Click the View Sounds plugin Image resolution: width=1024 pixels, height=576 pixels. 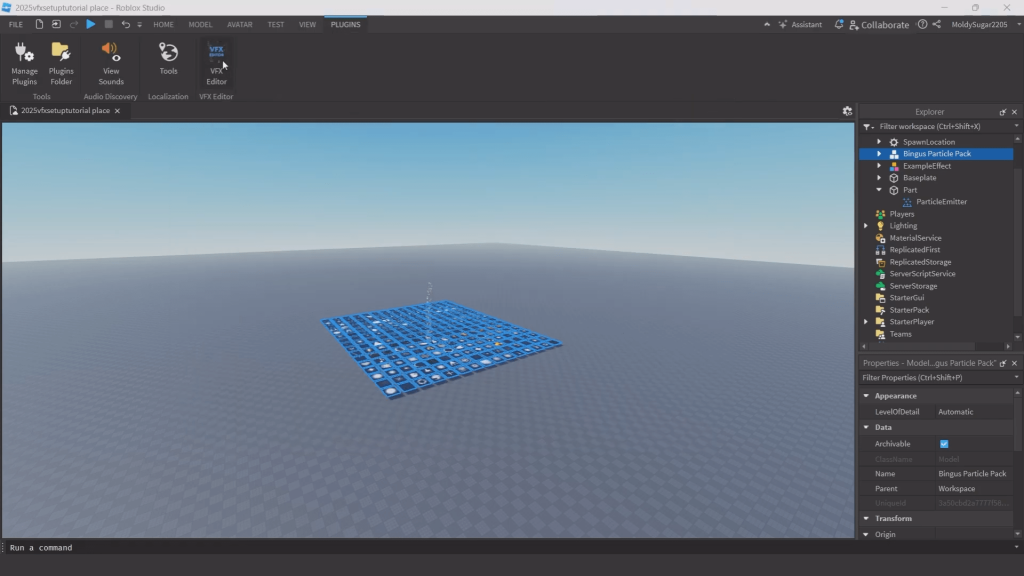pos(110,63)
